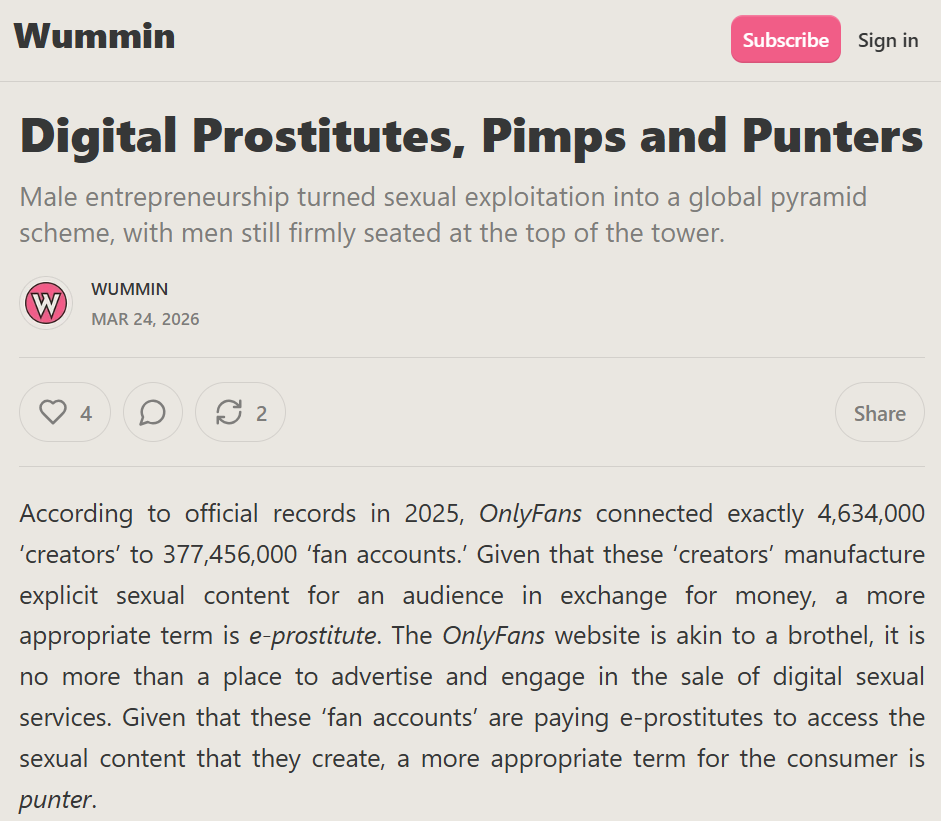The width and height of the screenshot is (941, 821).
Task: Click the restack count number 2
Action: [x=261, y=413]
